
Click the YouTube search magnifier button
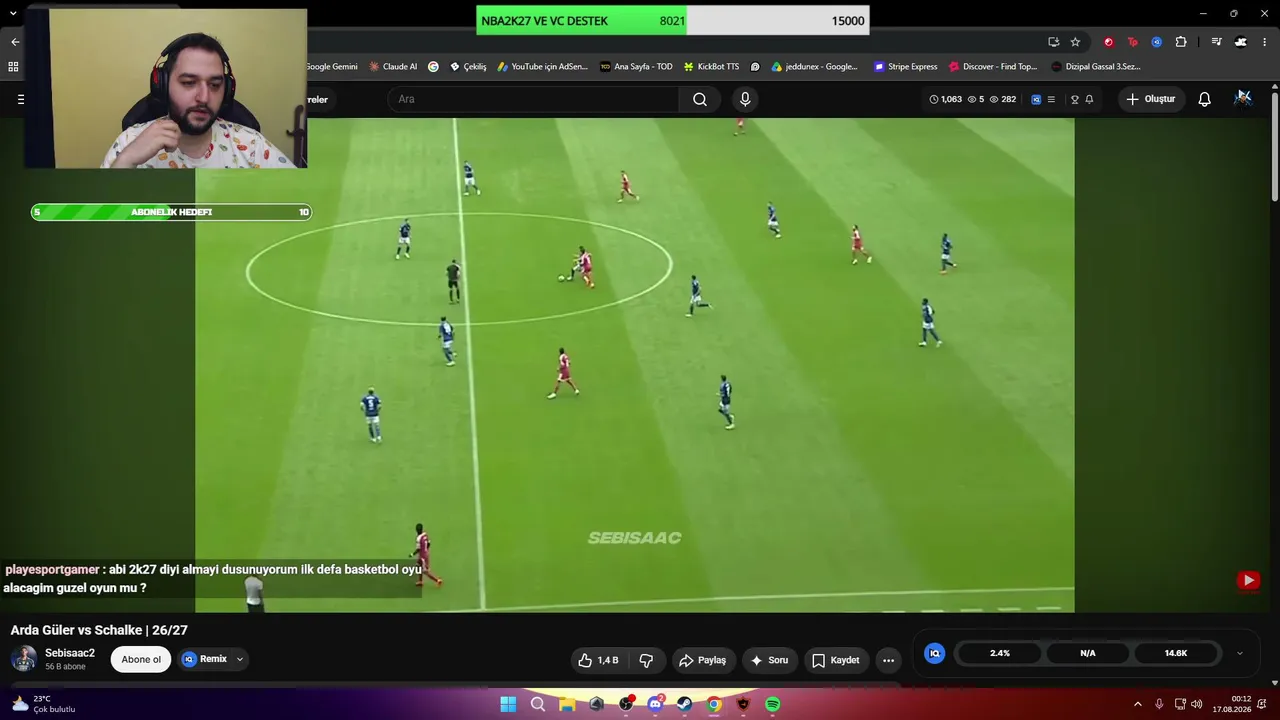pyautogui.click(x=700, y=99)
